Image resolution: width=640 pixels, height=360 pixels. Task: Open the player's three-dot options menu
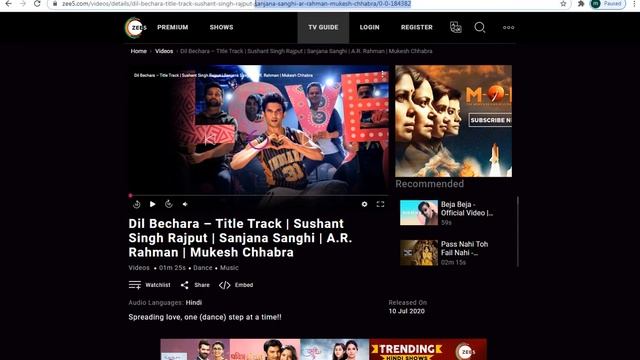click(382, 74)
